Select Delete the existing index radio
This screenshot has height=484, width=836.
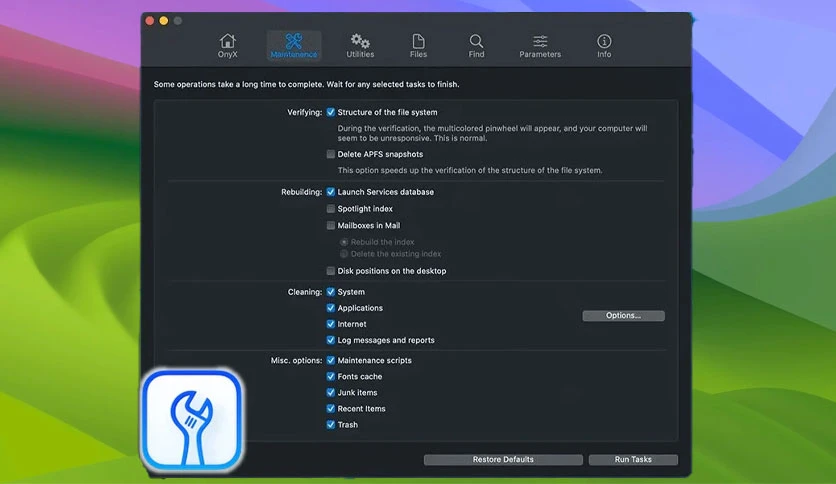tap(344, 254)
